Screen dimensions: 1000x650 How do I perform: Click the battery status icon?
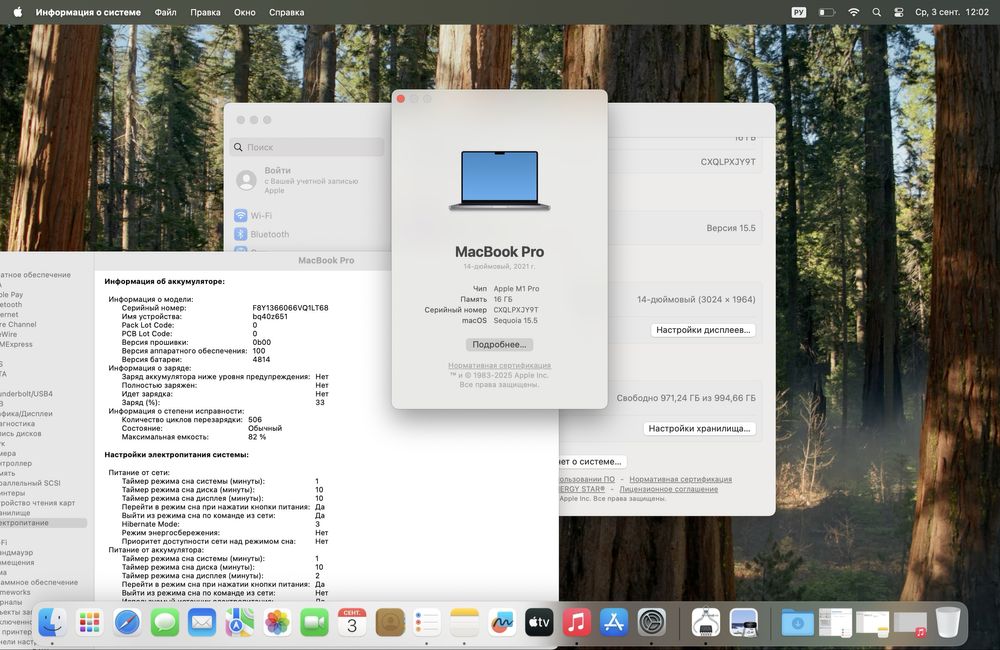[827, 12]
